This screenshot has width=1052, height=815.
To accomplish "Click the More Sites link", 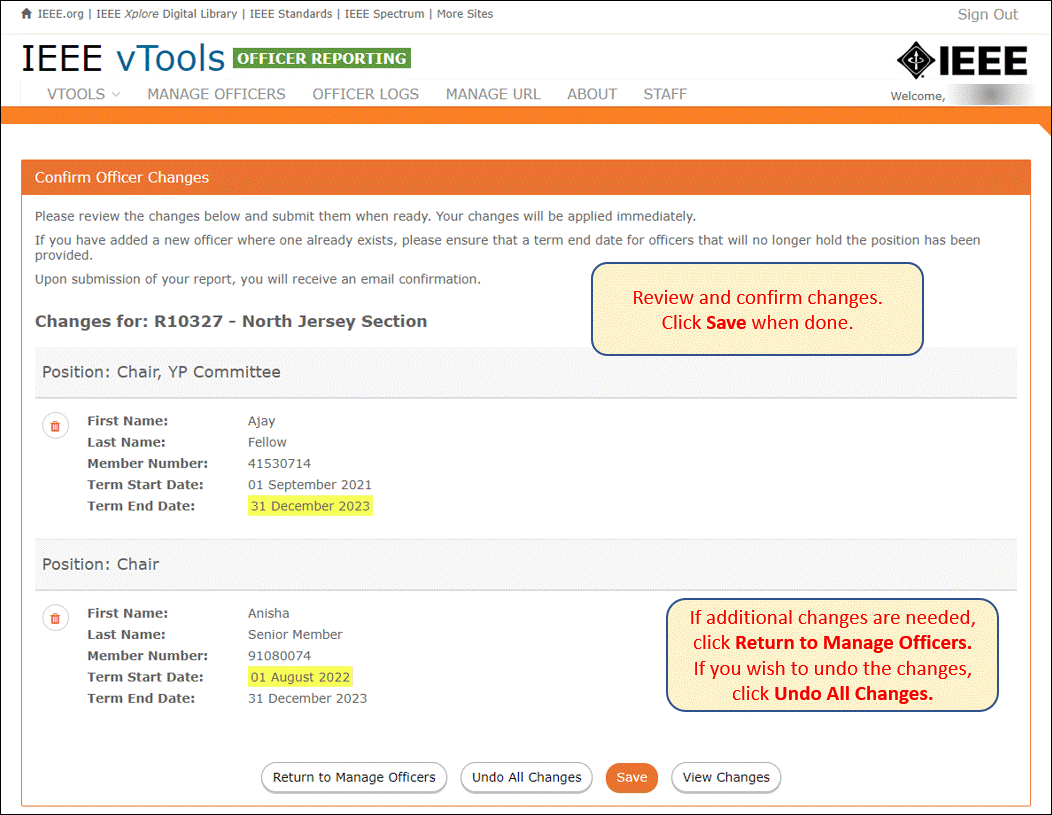I will (465, 13).
